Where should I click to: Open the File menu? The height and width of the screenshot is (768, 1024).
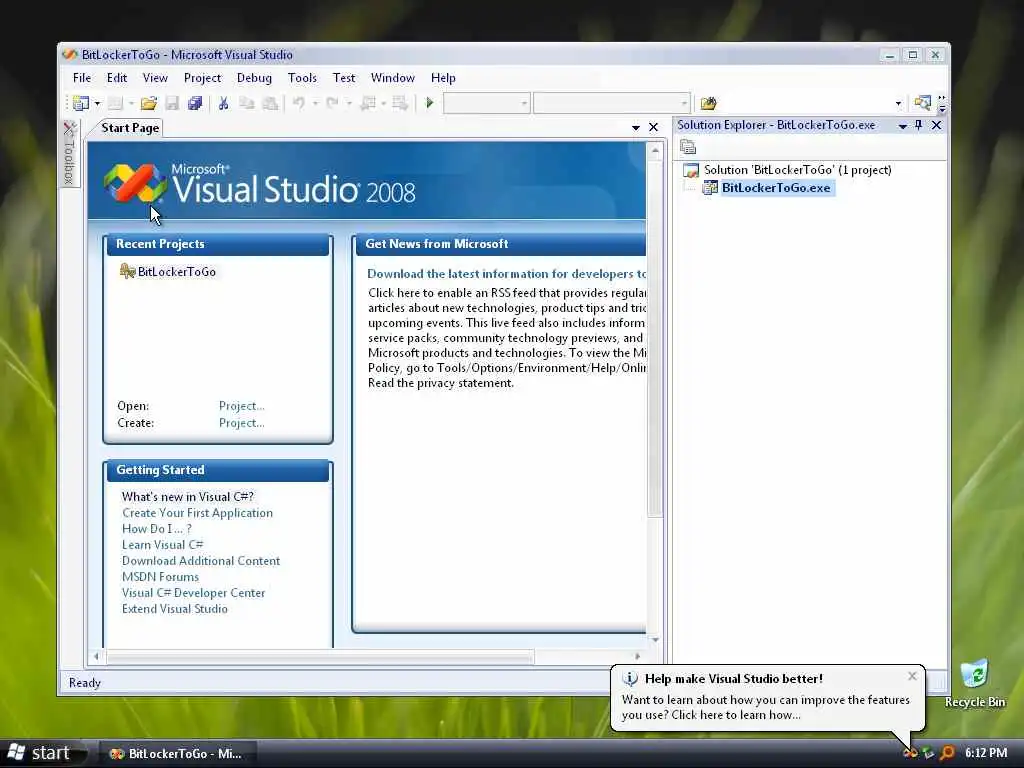click(82, 78)
